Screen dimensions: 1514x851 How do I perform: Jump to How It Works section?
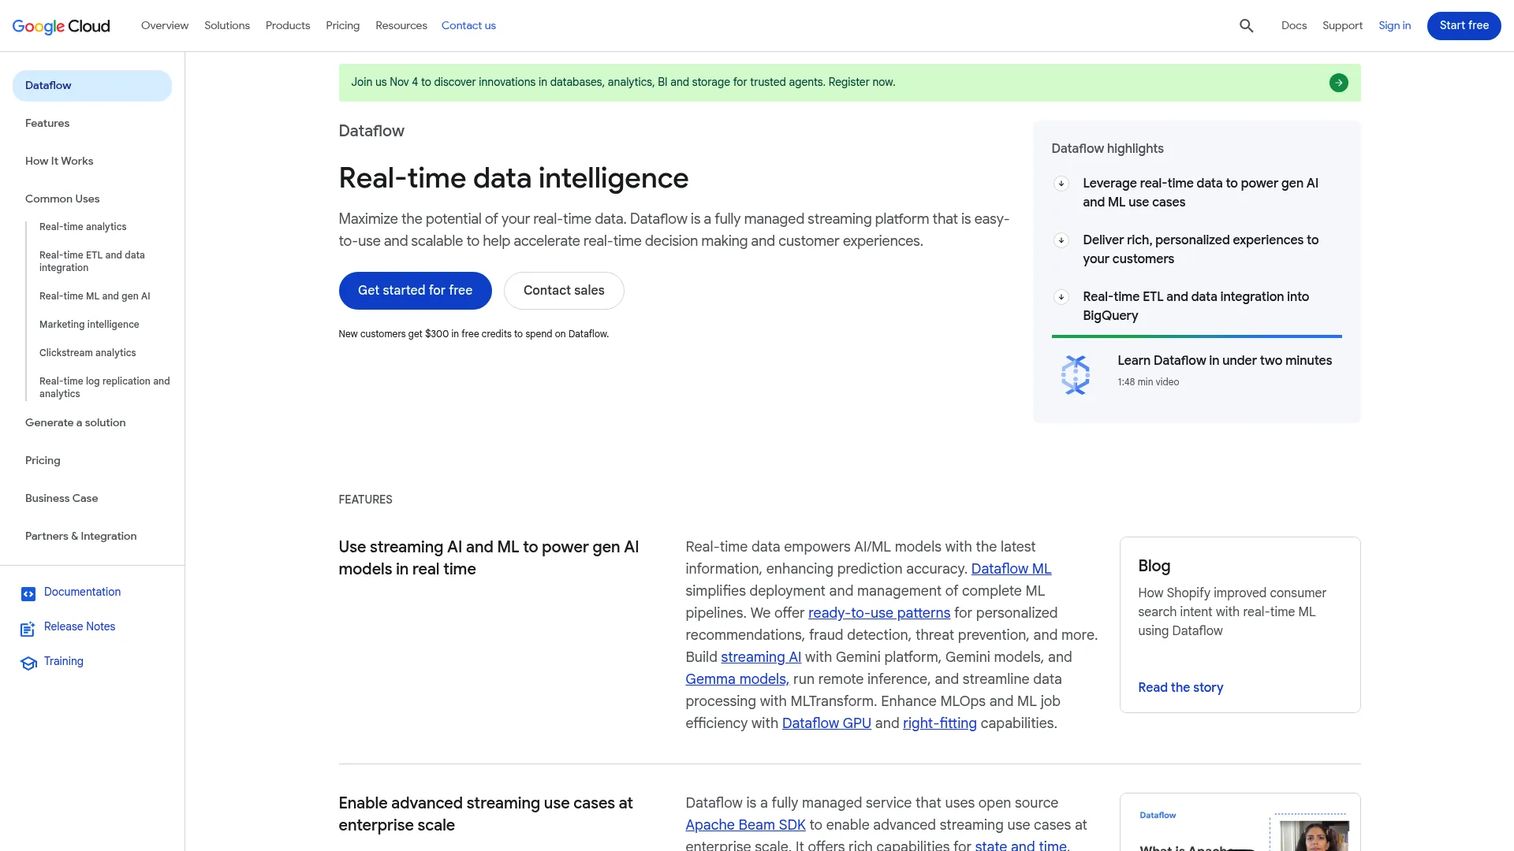59,161
